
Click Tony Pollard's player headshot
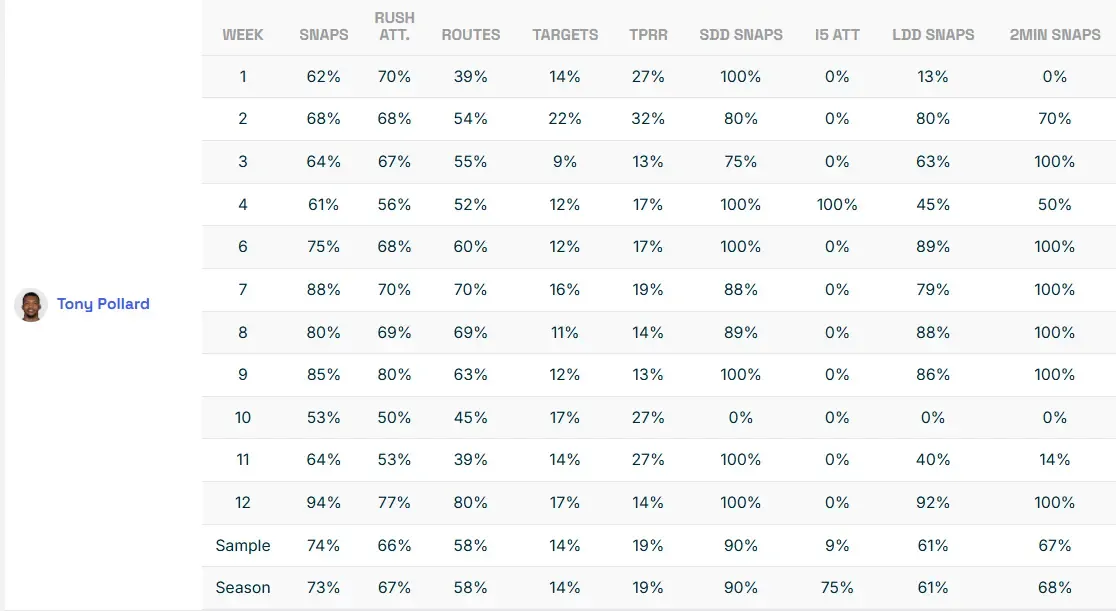(x=31, y=304)
